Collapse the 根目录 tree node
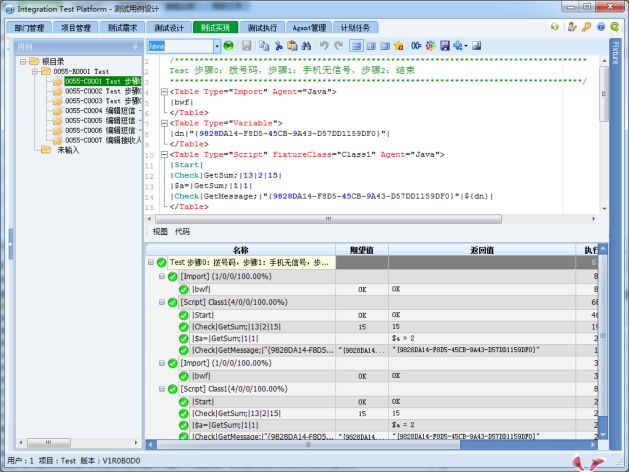Image resolution: width=629 pixels, height=472 pixels. [x=22, y=62]
